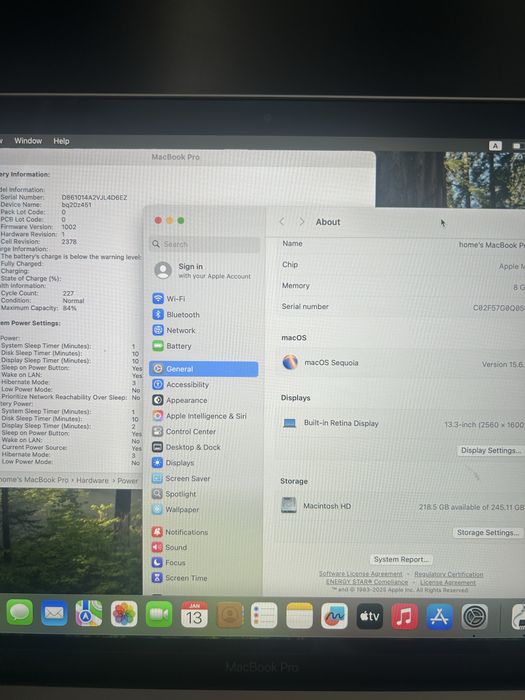
Task: Click Storage Settings button
Action: pos(488,533)
